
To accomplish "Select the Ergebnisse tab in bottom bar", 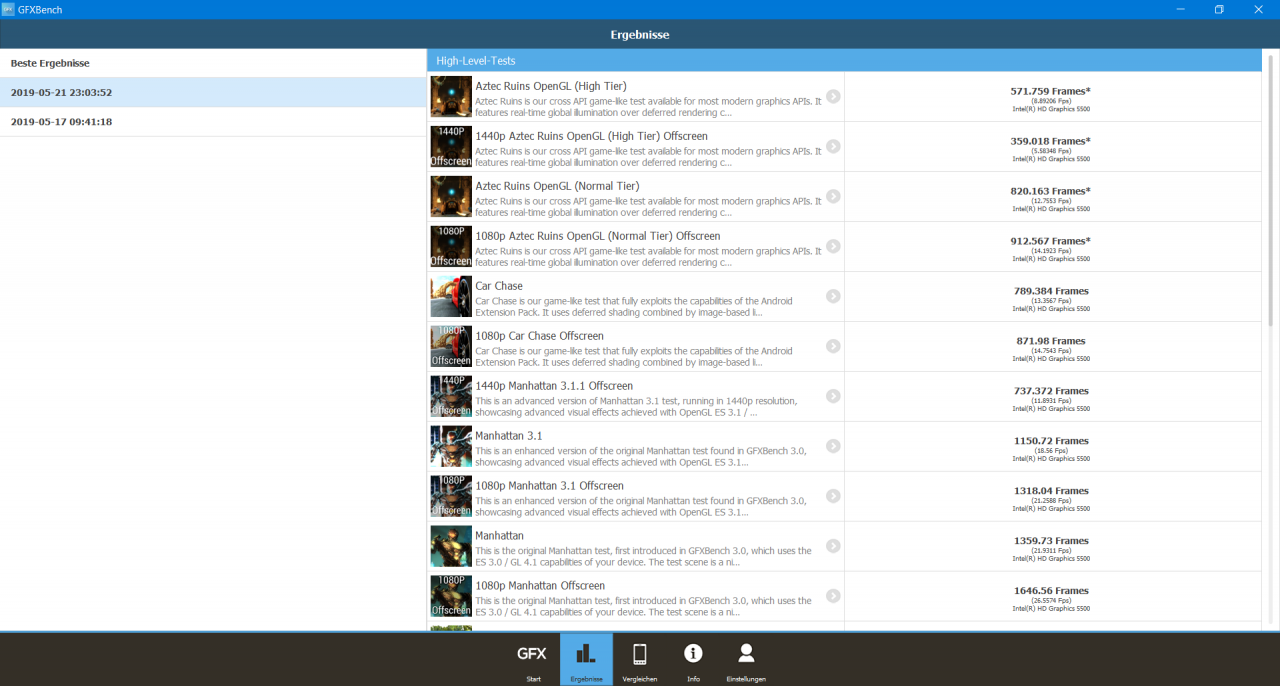I will point(586,659).
